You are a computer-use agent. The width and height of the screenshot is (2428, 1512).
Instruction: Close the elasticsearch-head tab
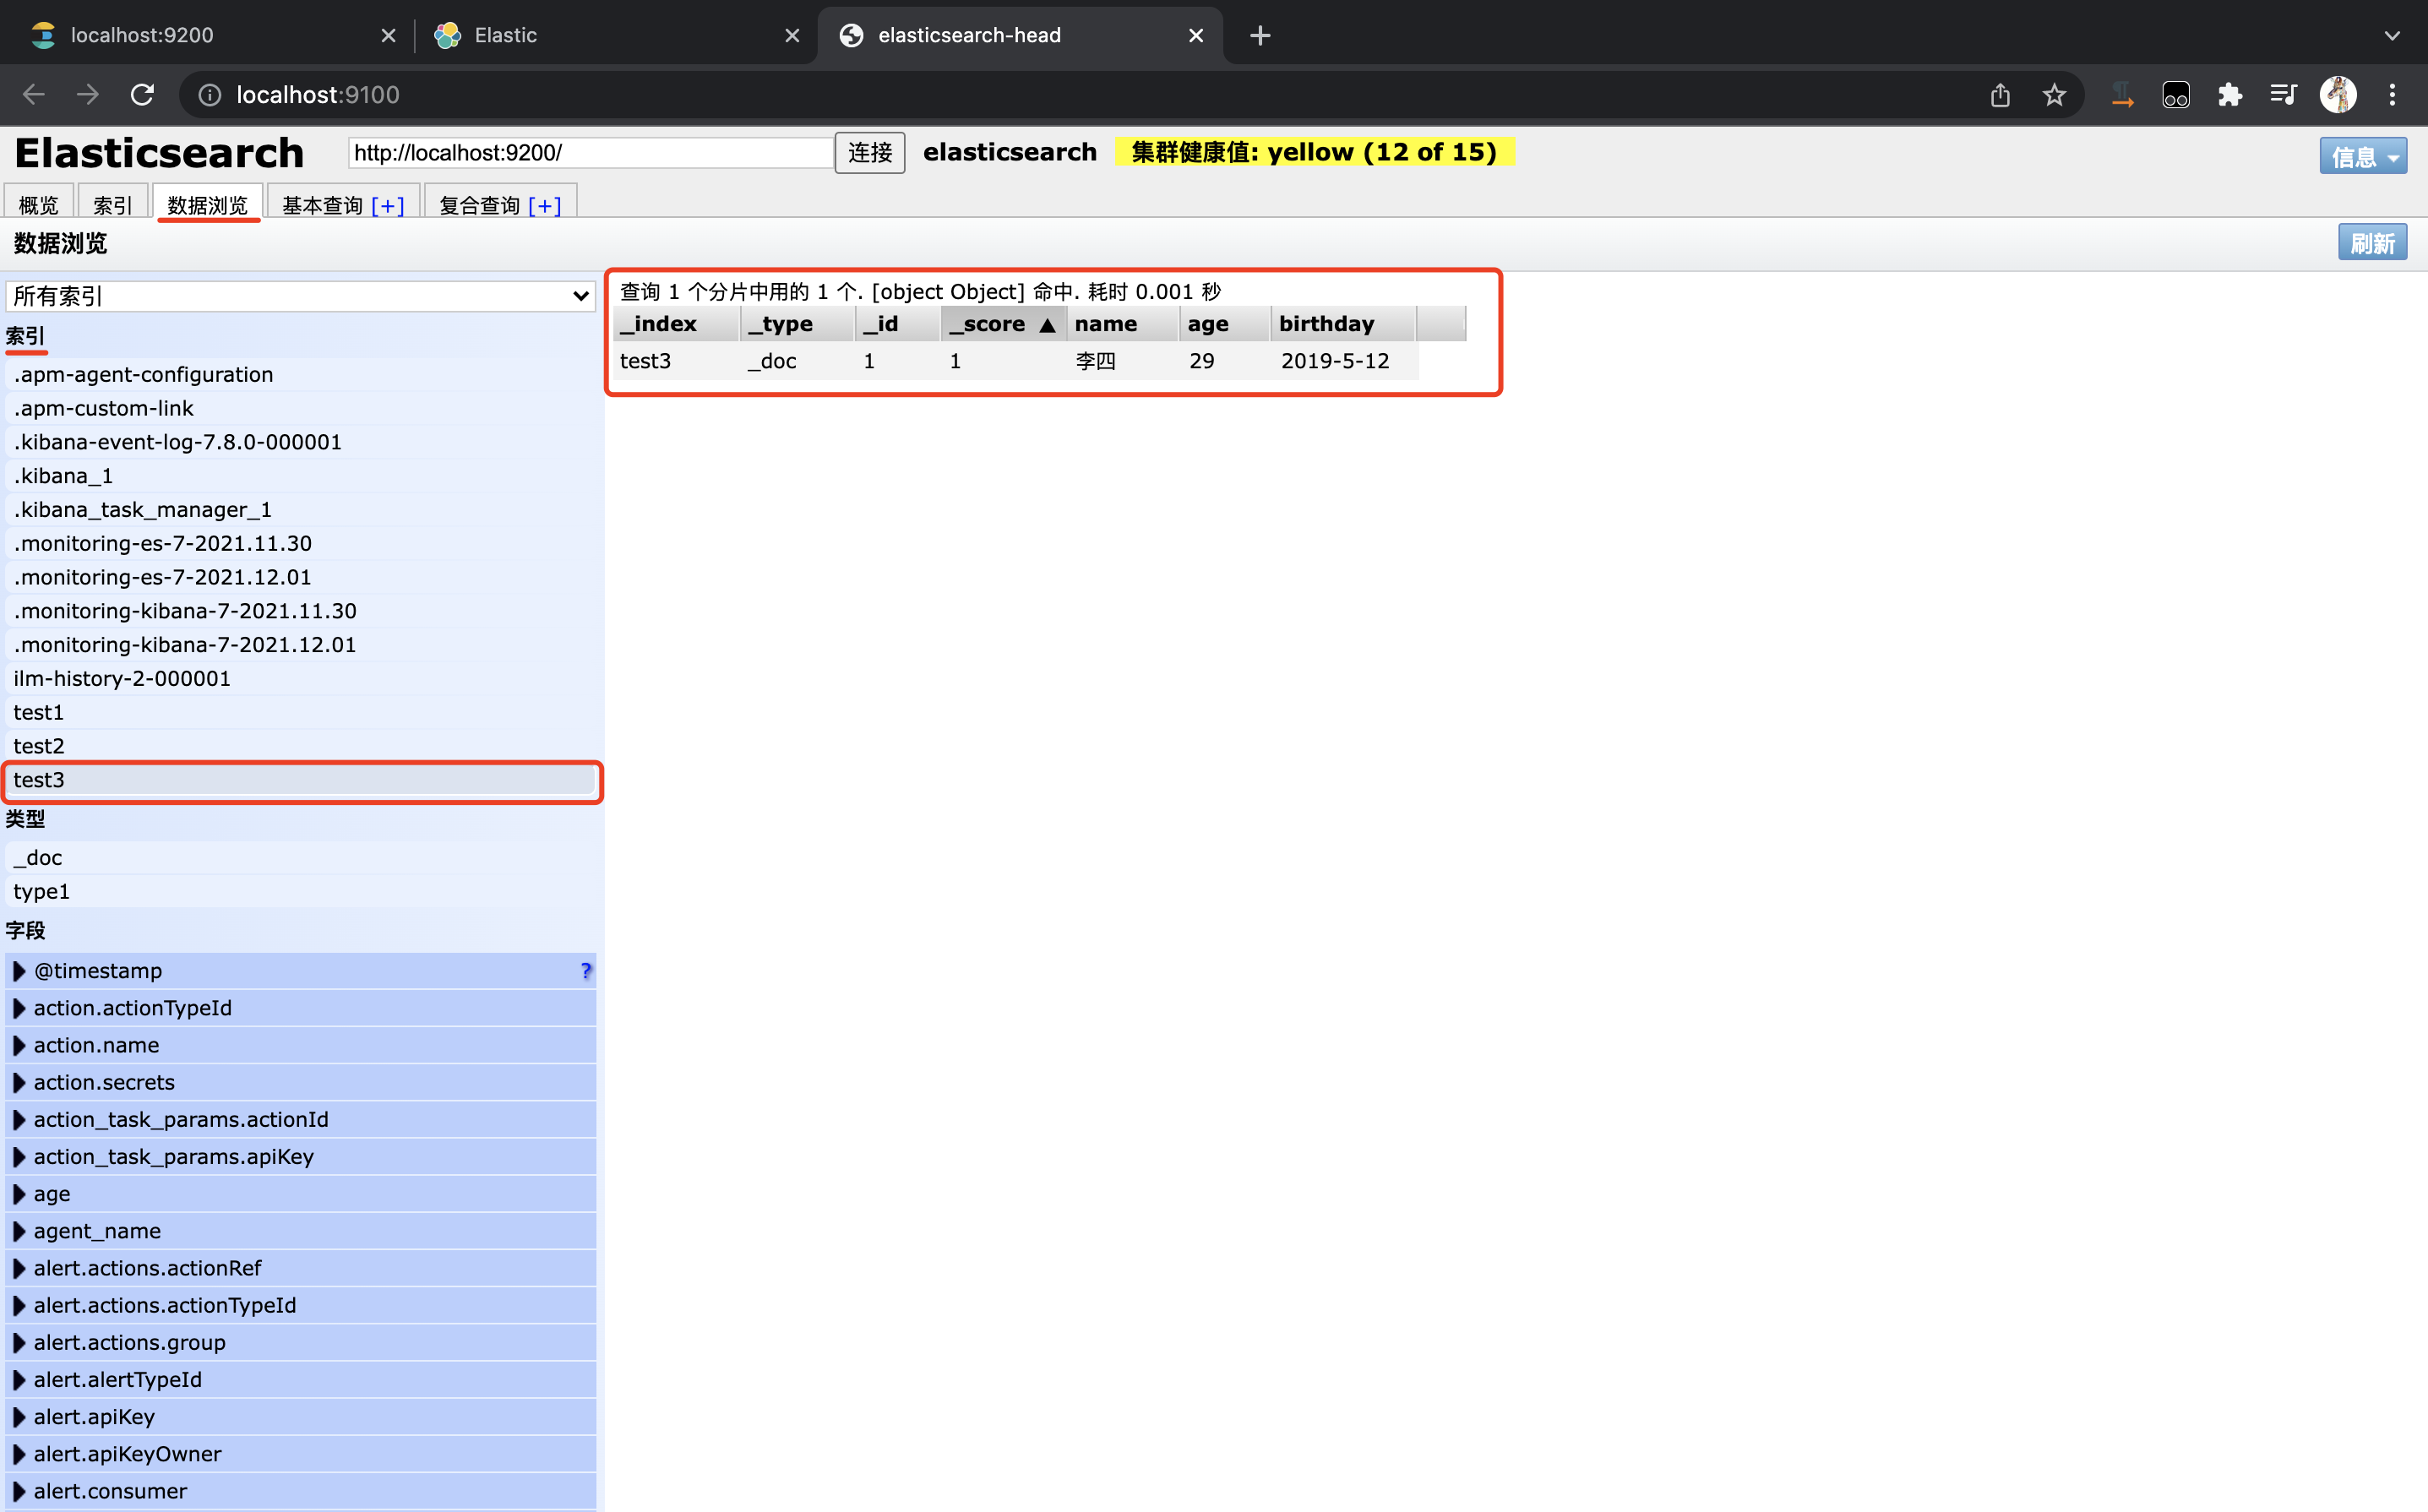pos(1196,36)
